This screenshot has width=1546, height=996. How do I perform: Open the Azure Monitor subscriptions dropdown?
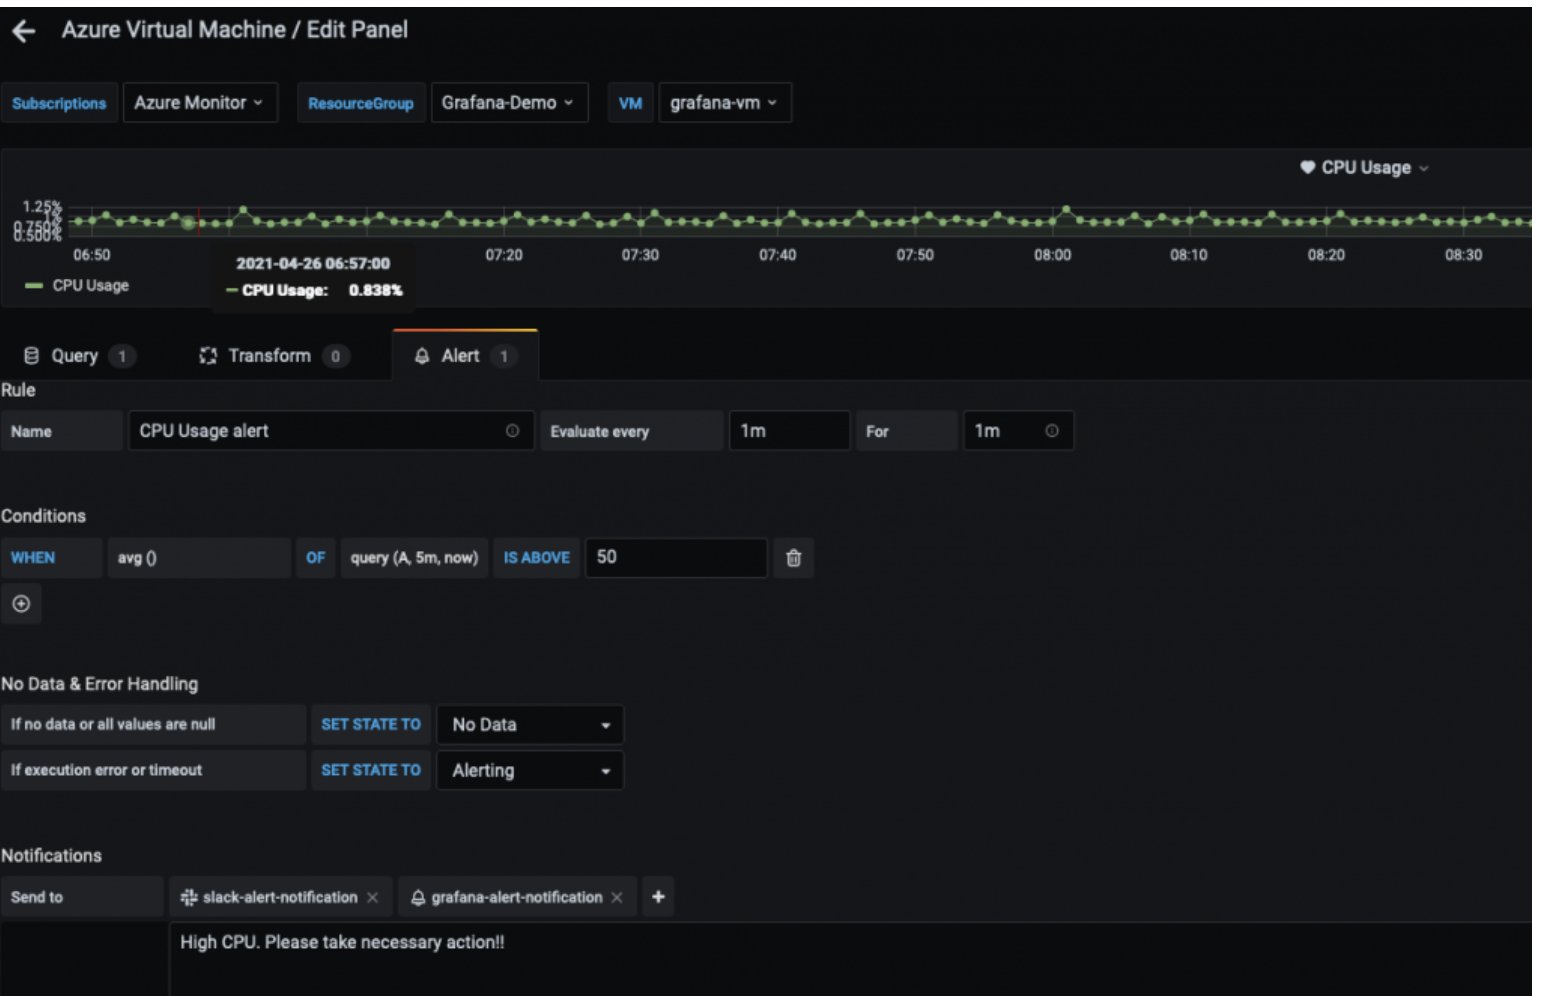click(x=199, y=103)
